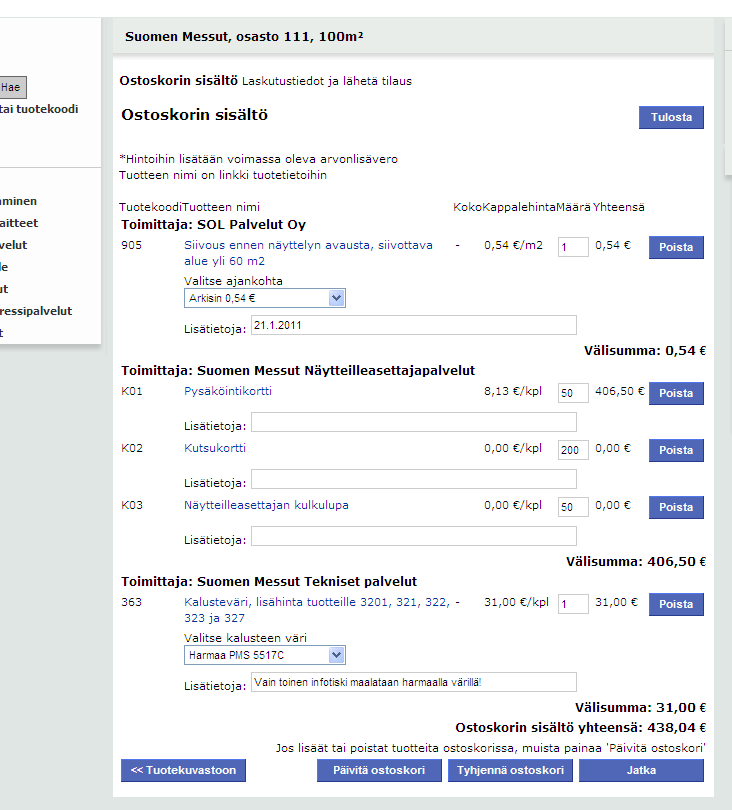The image size is (732, 810).
Task: Click 'Välisumma: 31,00 €' subtotal text
Action: coord(641,708)
